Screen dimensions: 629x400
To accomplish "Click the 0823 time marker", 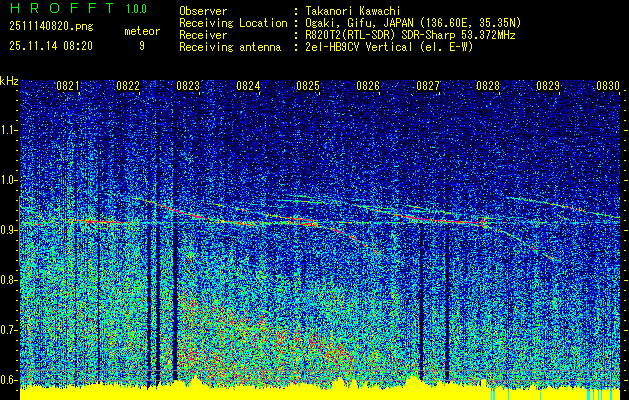I will 188,85.
